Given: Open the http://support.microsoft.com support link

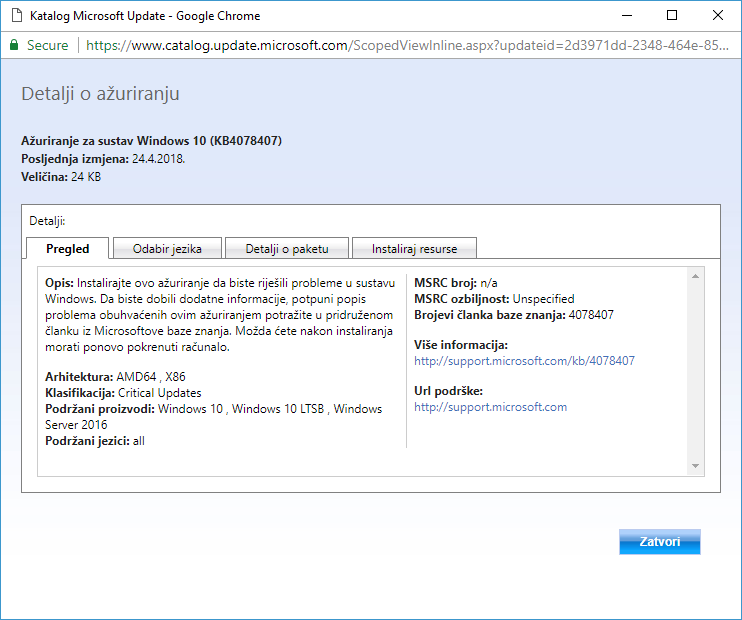Looking at the screenshot, I should click(x=490, y=407).
